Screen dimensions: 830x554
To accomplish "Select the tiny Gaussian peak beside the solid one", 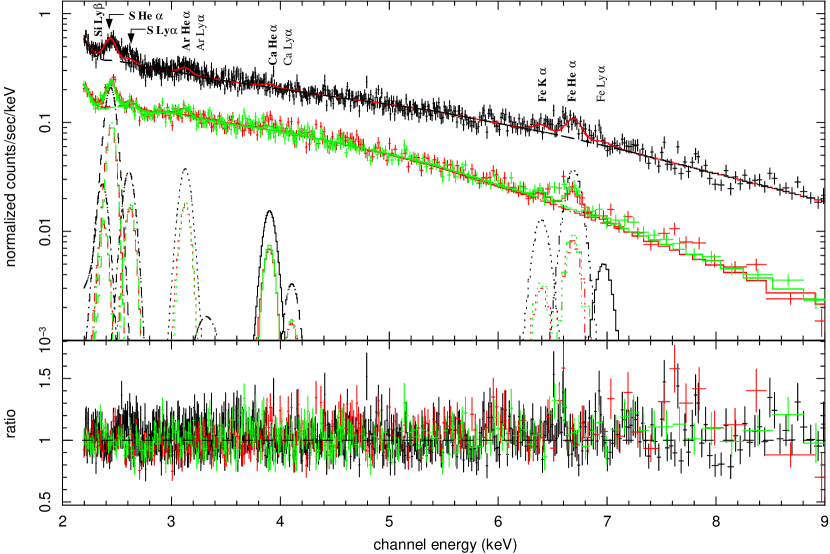I will (291, 322).
